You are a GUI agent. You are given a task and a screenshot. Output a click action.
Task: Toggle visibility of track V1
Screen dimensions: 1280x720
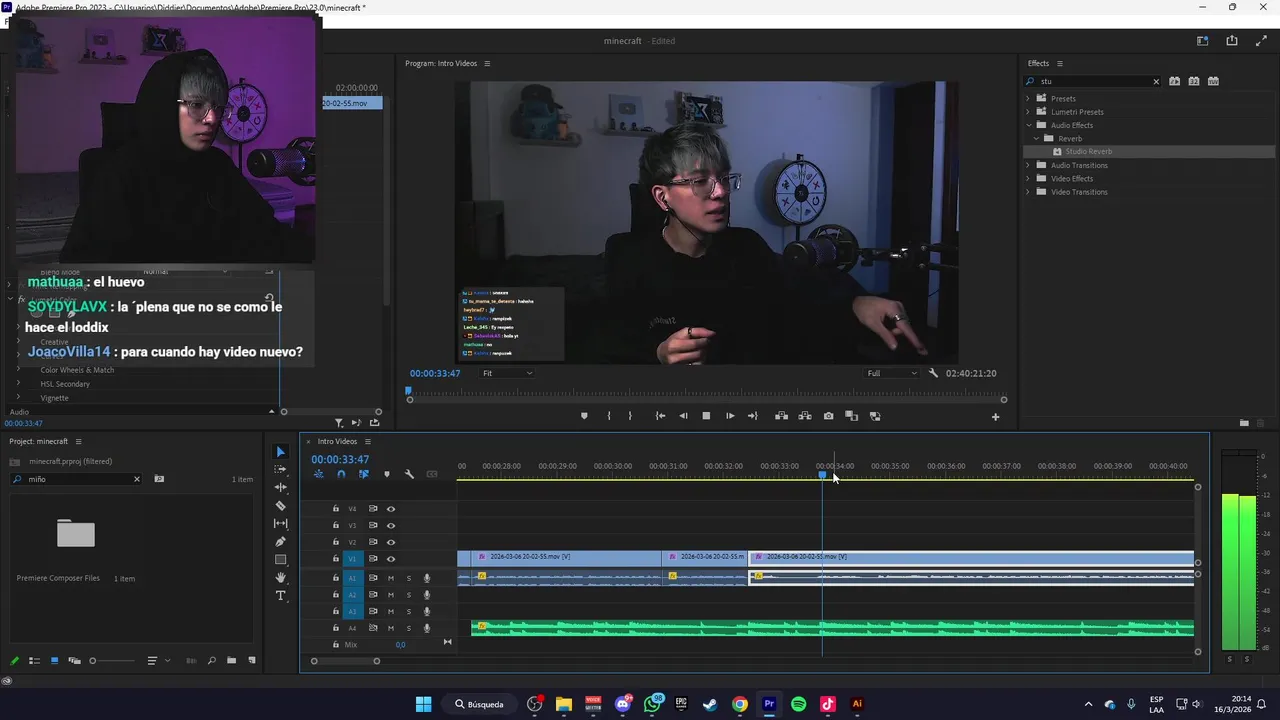click(391, 559)
